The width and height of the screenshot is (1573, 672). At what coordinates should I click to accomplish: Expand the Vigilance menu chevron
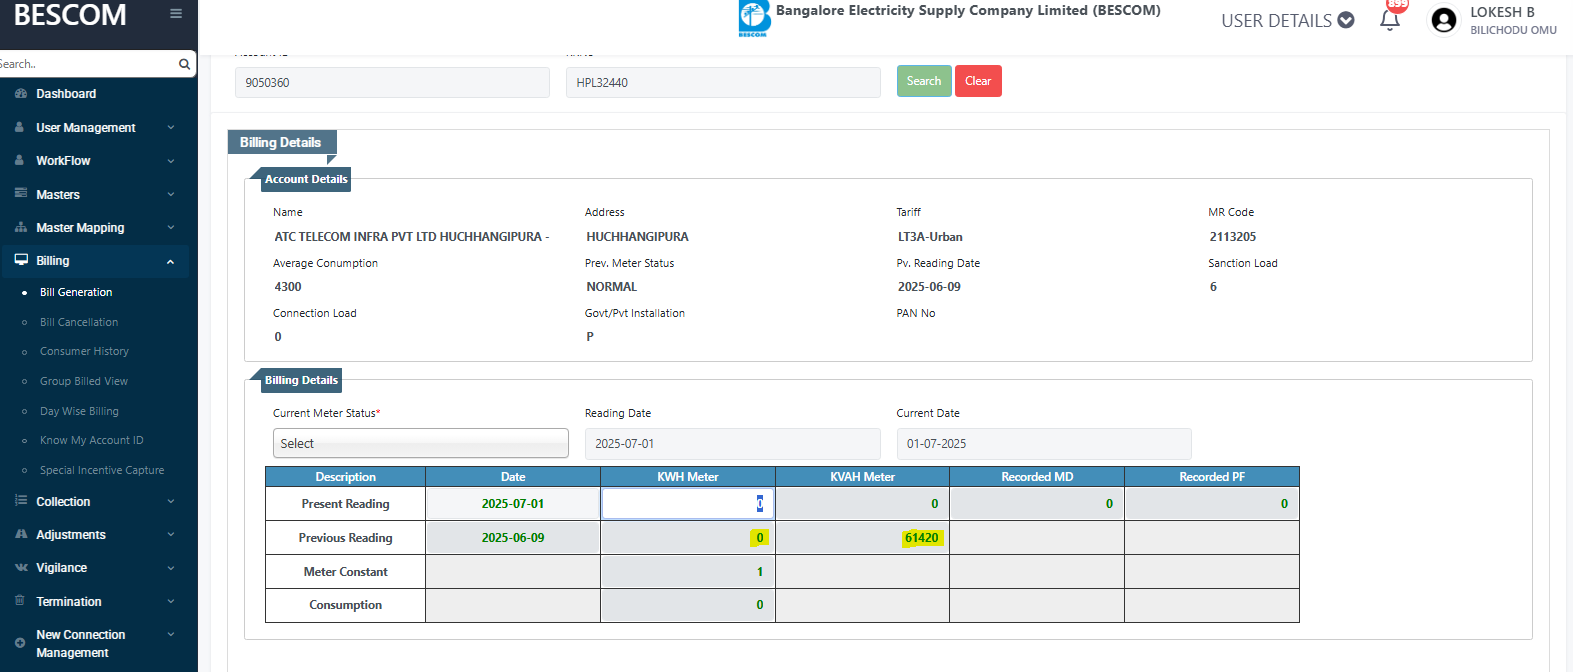171,568
